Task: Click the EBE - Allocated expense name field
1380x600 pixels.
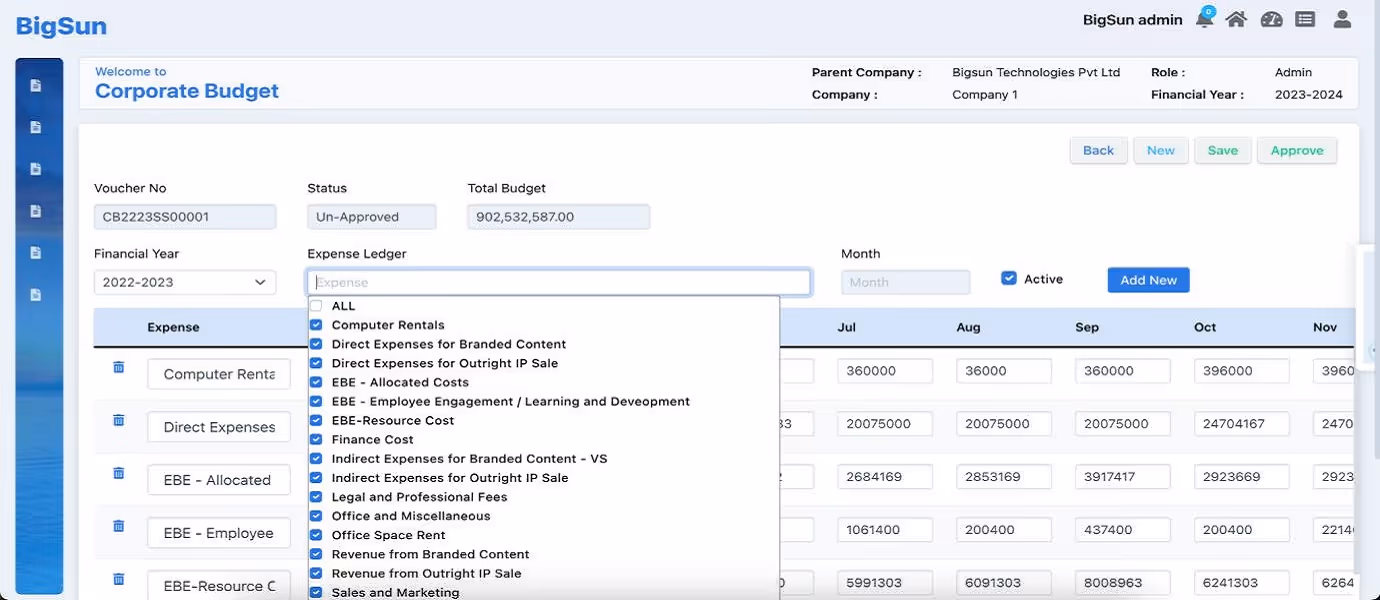Action: click(219, 480)
